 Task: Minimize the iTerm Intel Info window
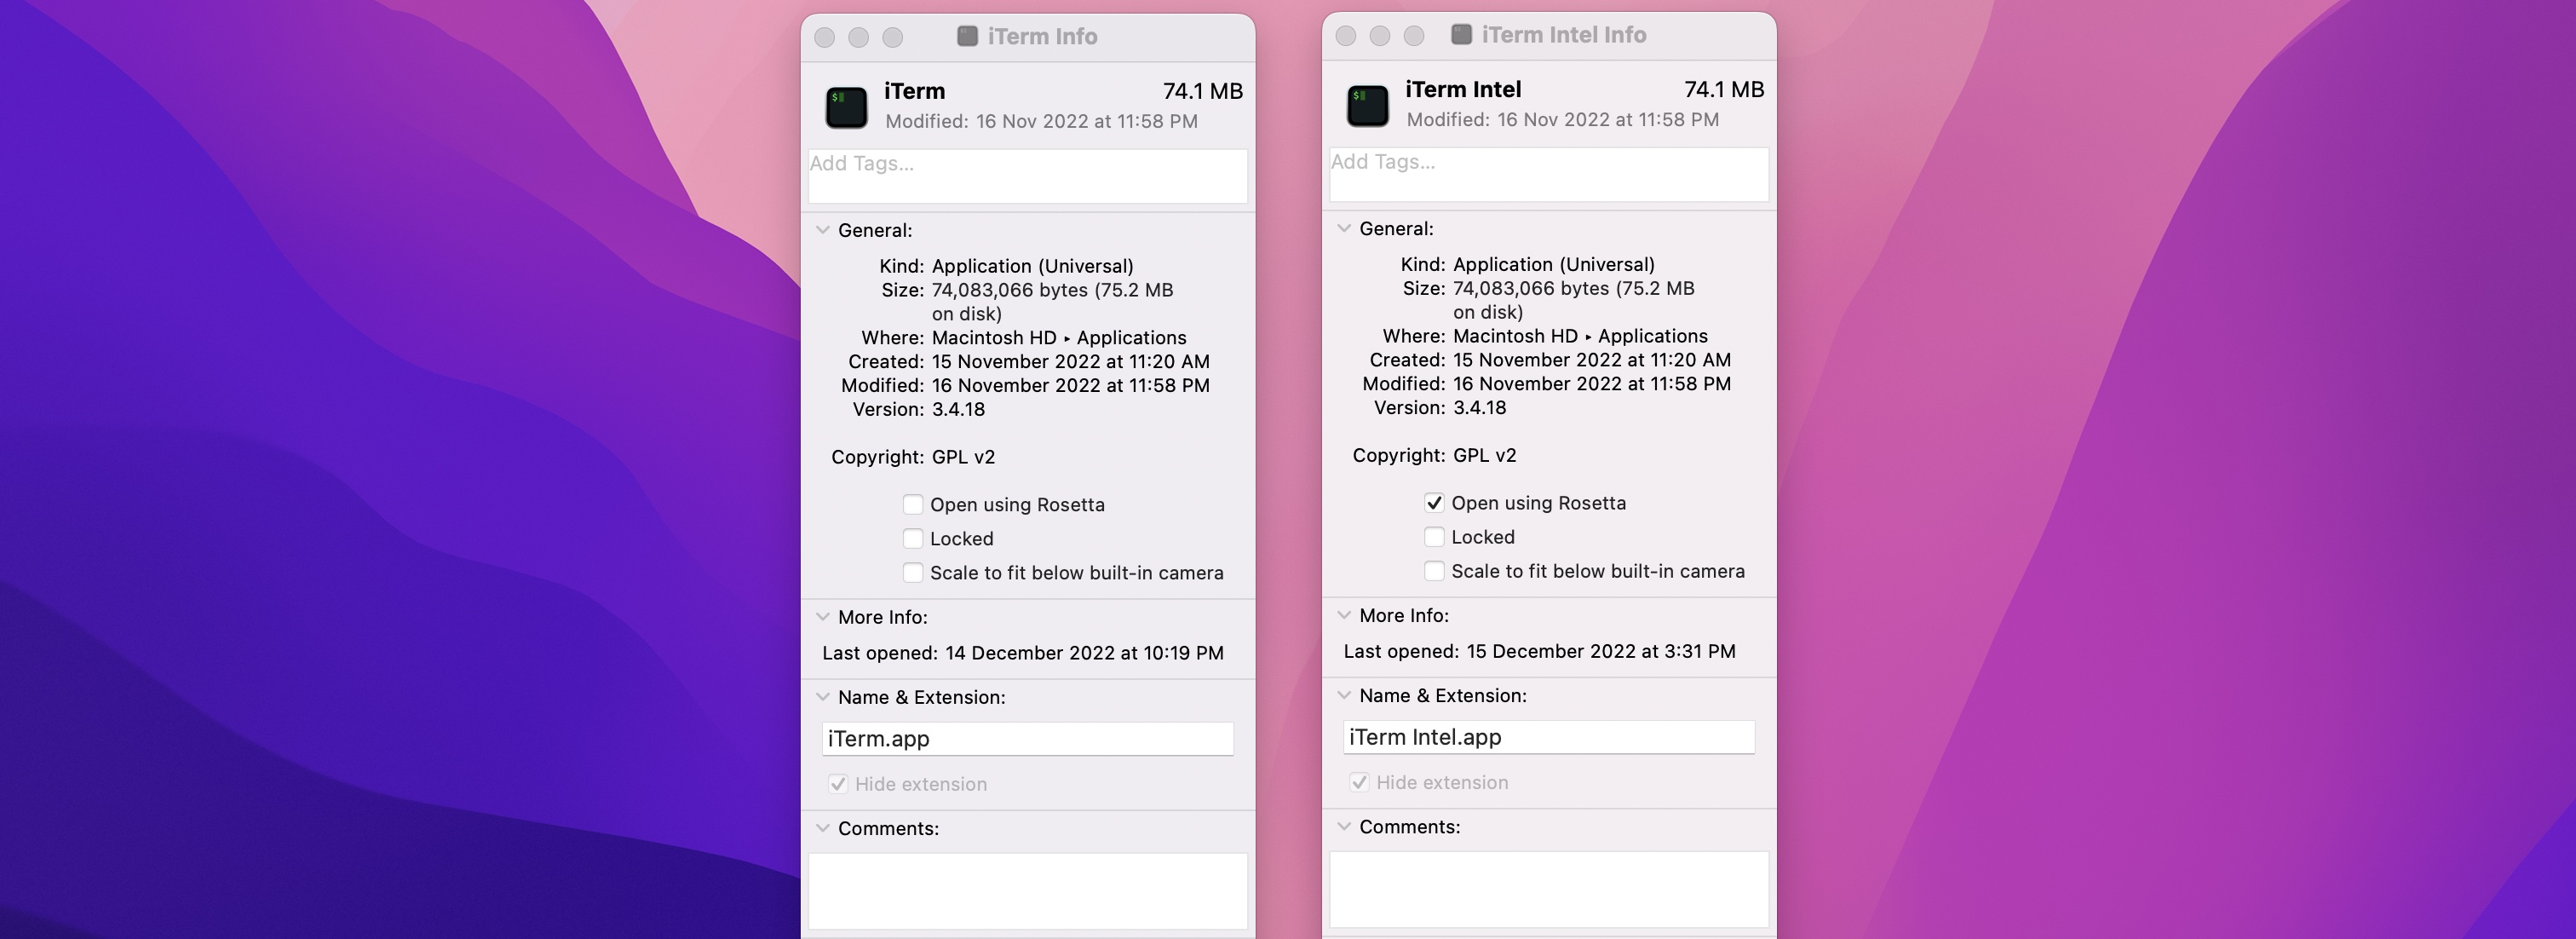(x=1379, y=35)
